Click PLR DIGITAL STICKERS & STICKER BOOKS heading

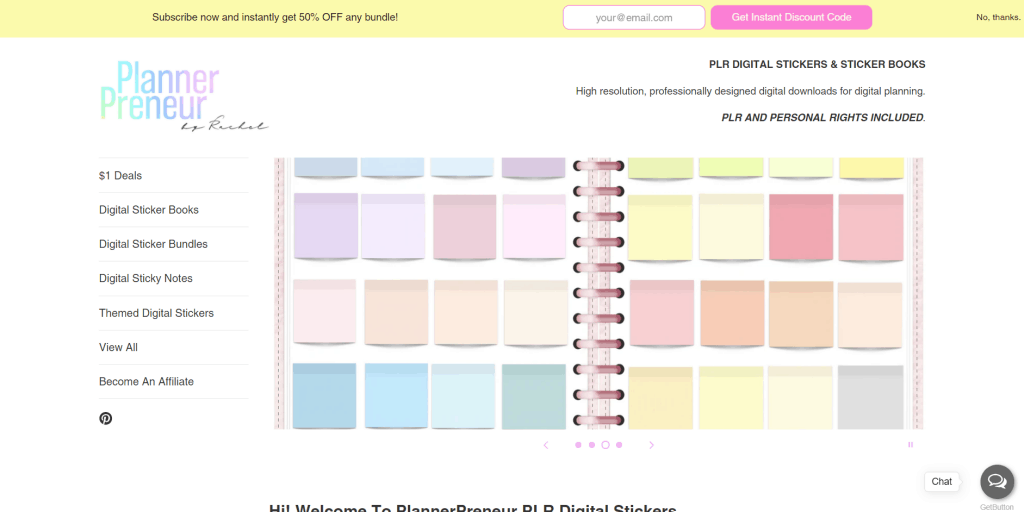(x=817, y=65)
